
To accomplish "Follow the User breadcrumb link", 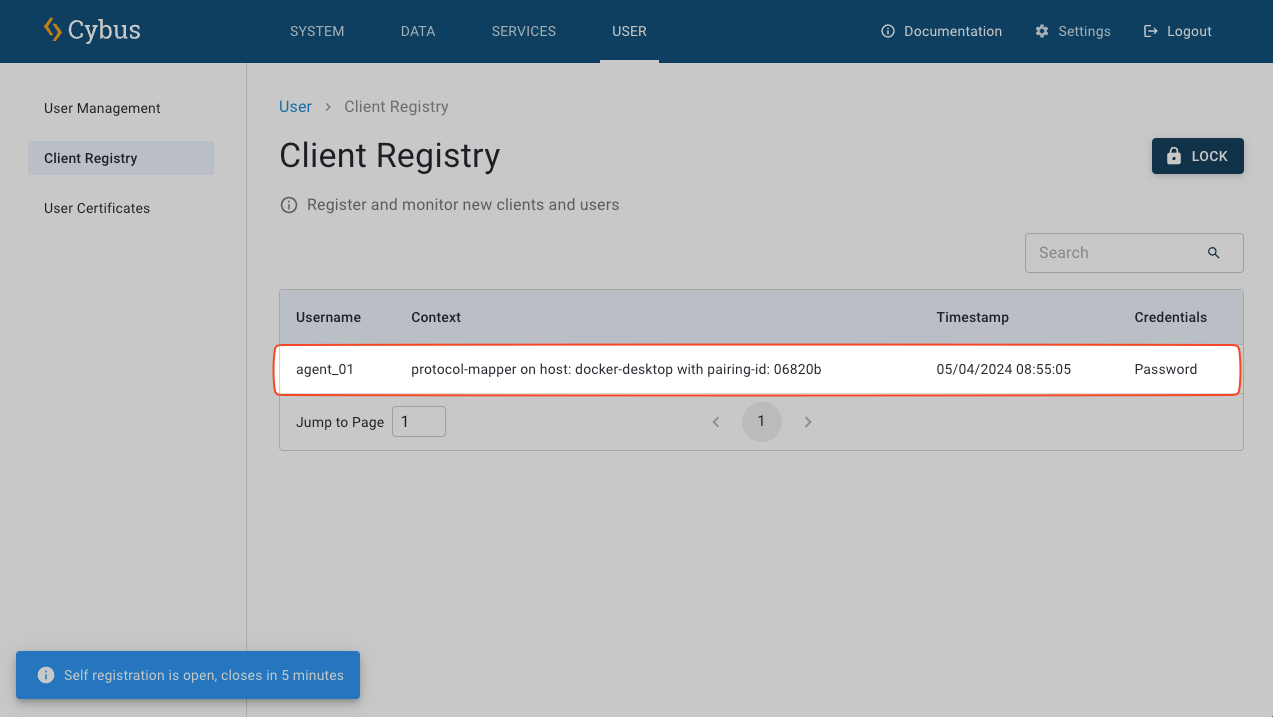I will 295,107.
